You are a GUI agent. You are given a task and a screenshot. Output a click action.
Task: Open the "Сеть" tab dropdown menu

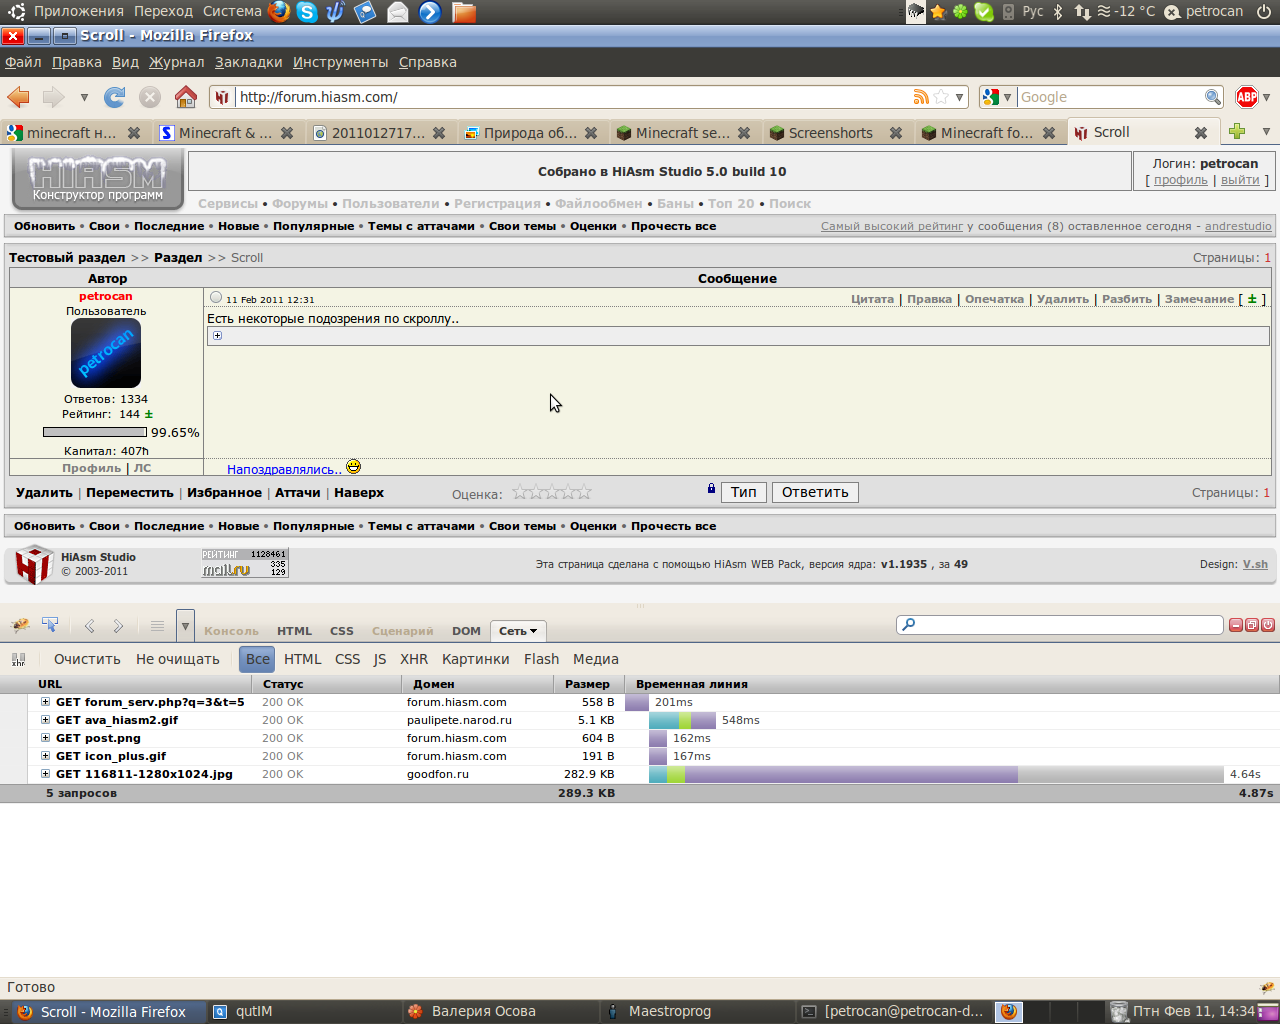click(x=518, y=631)
